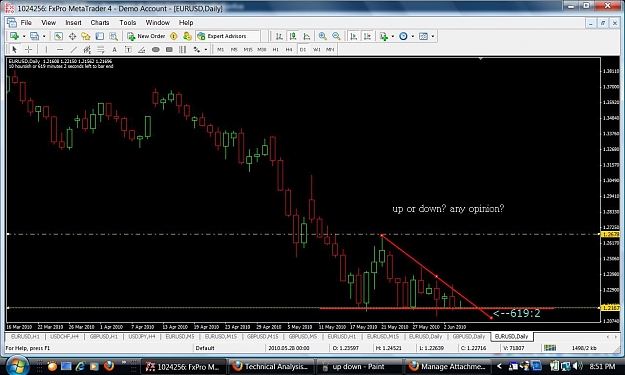Draw a vertical line tool

pos(46,49)
